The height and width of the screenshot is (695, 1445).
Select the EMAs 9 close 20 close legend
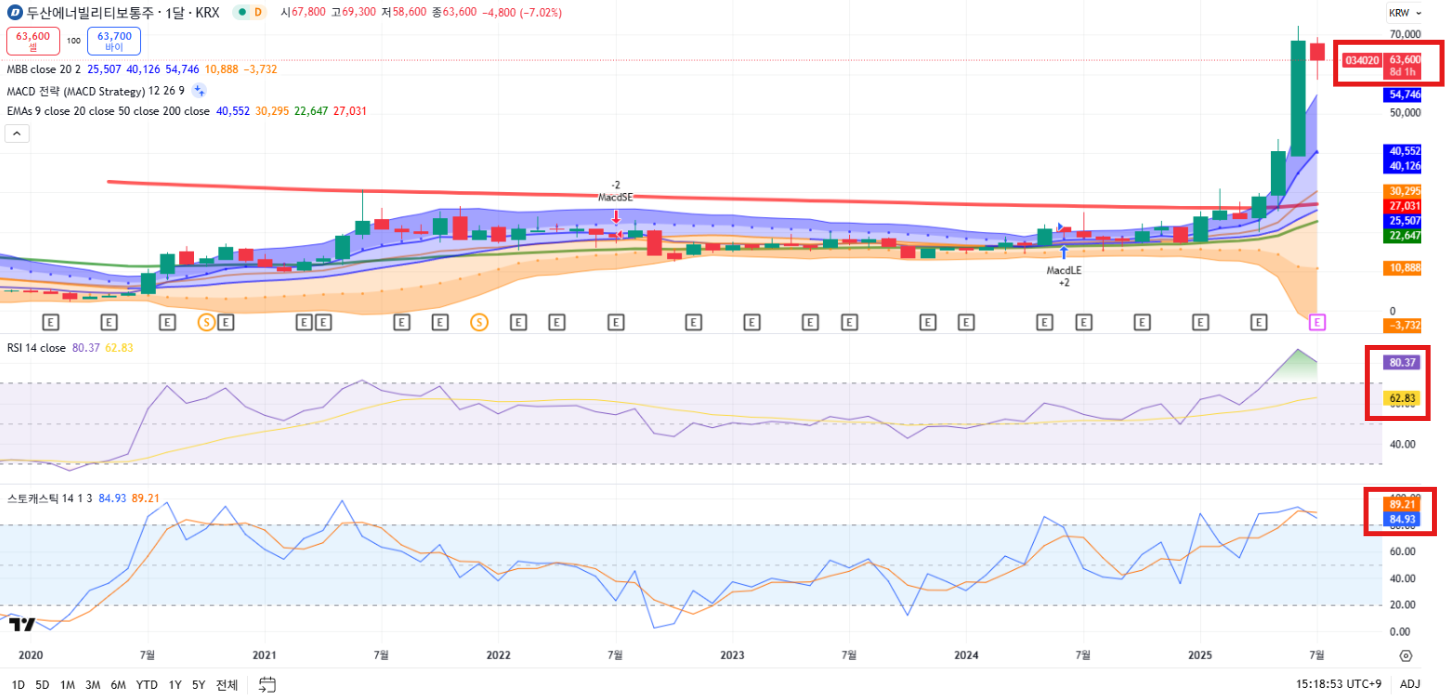(108, 111)
